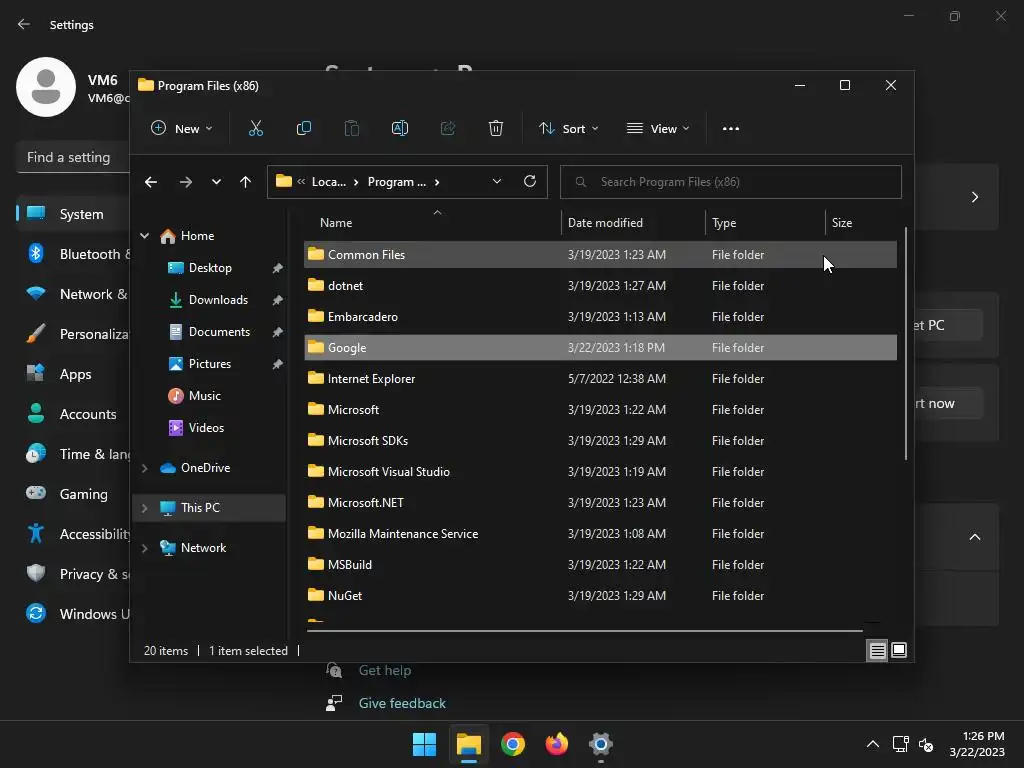Viewport: 1024px width, 768px height.
Task: Click the network tray icon
Action: coord(901,744)
